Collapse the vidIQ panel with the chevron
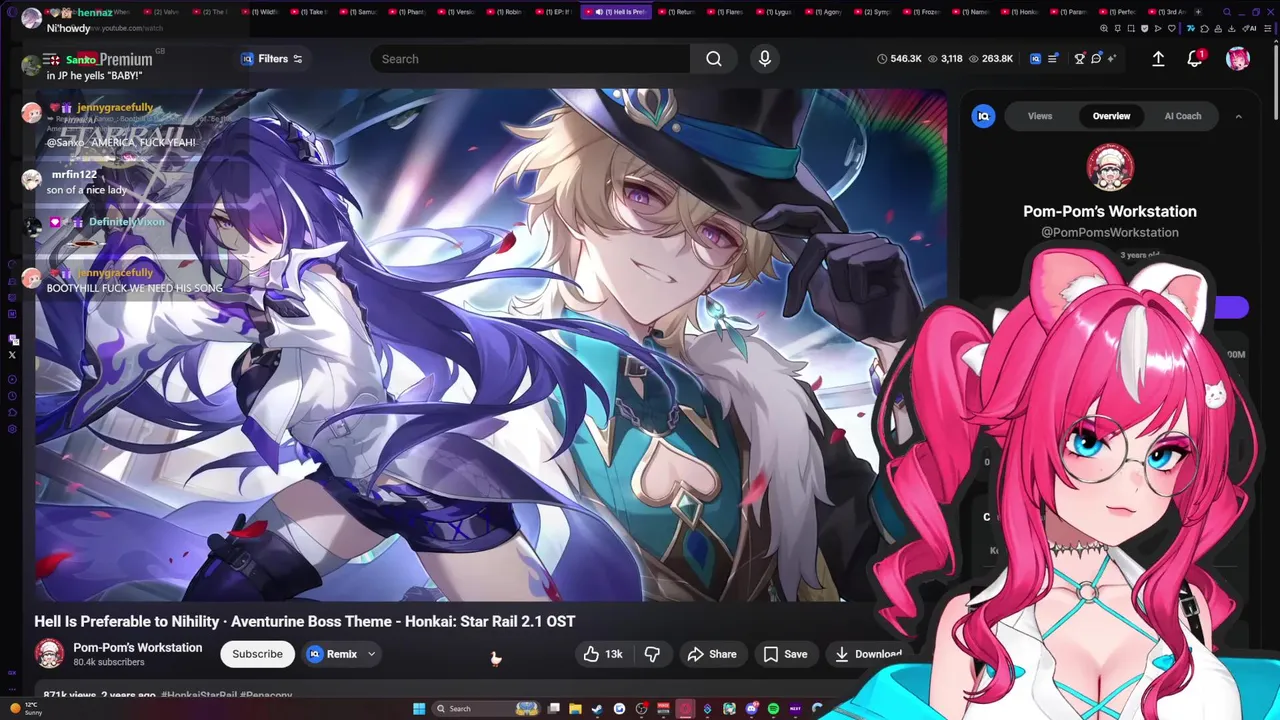The width and height of the screenshot is (1280, 720). tap(1238, 116)
